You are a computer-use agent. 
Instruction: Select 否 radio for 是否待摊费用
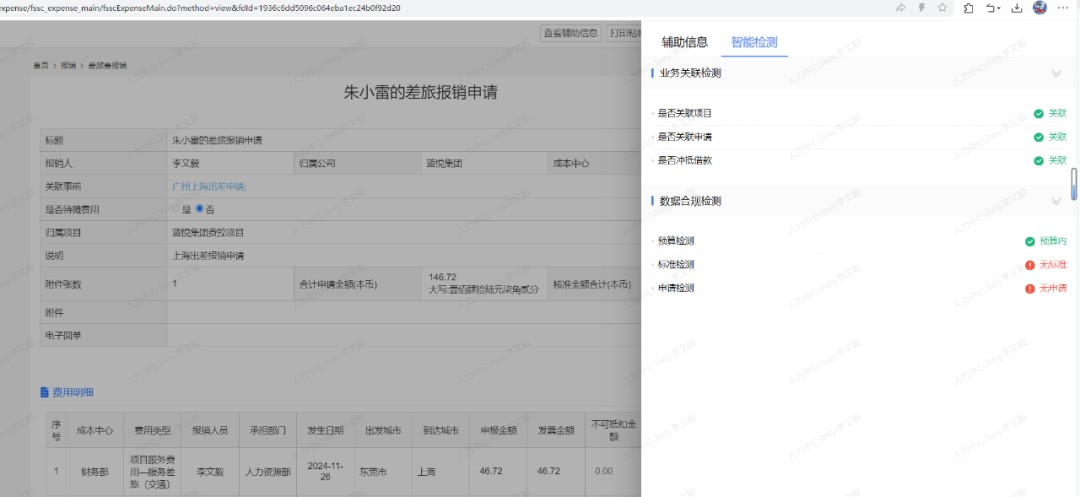tap(200, 209)
